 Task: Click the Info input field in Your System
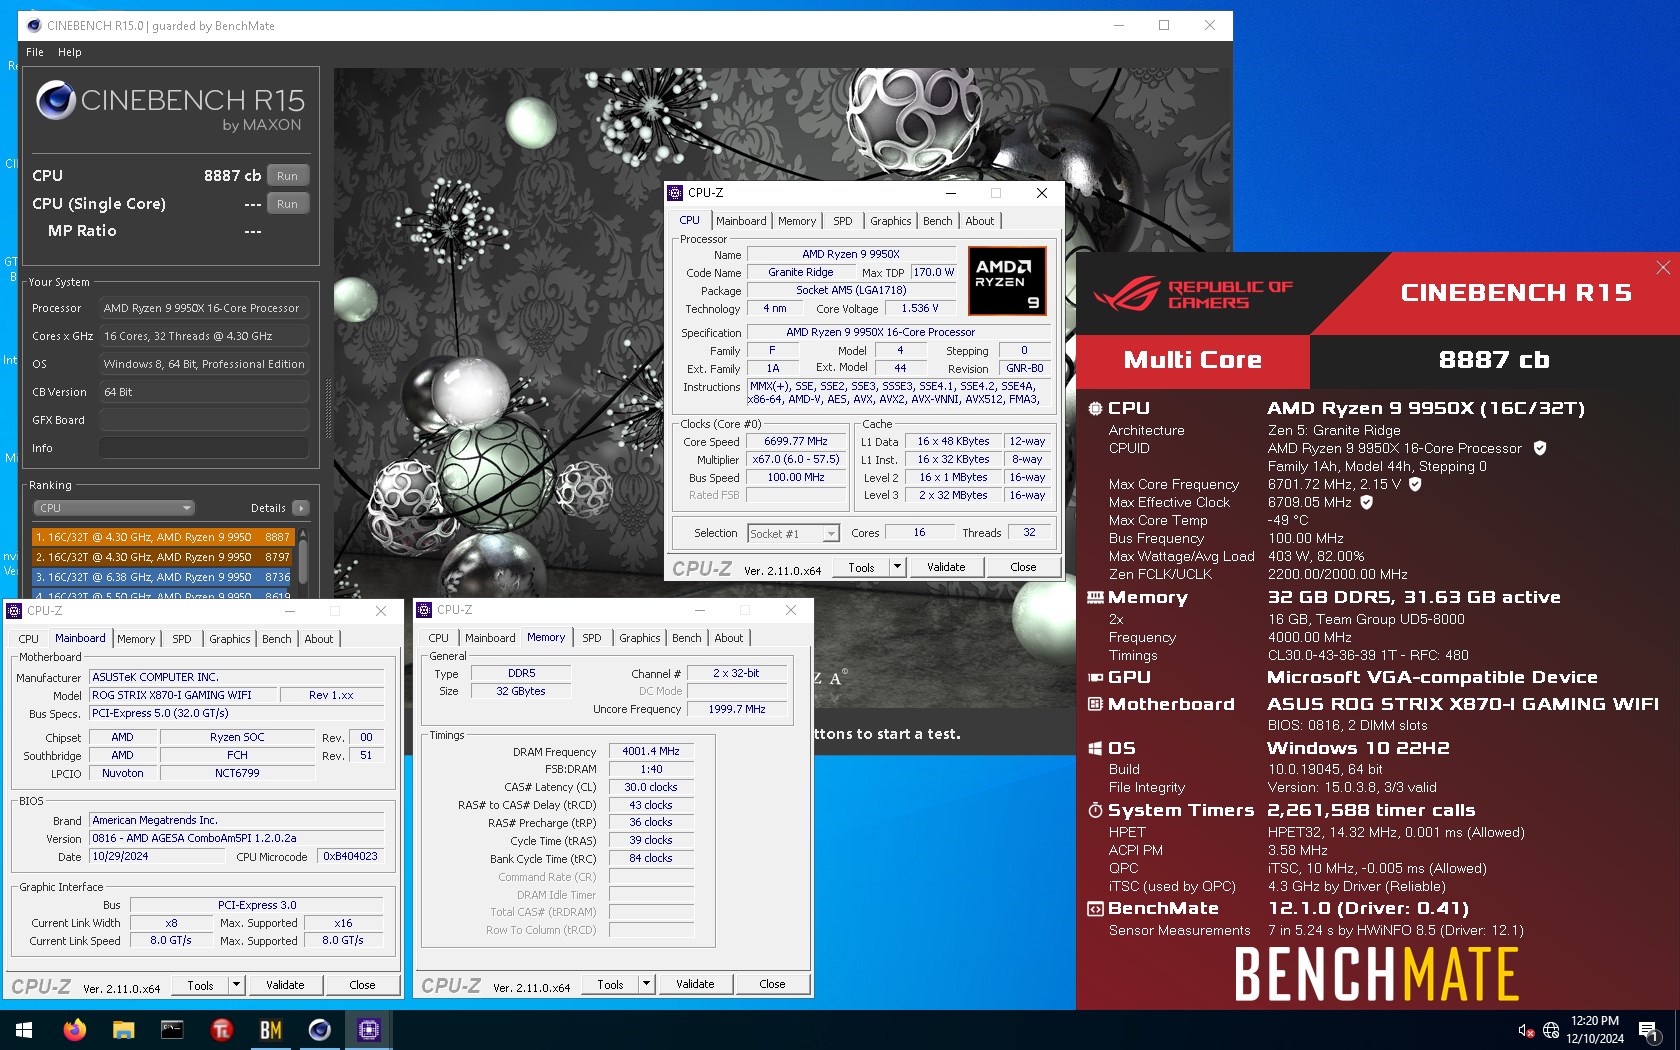pyautogui.click(x=204, y=448)
